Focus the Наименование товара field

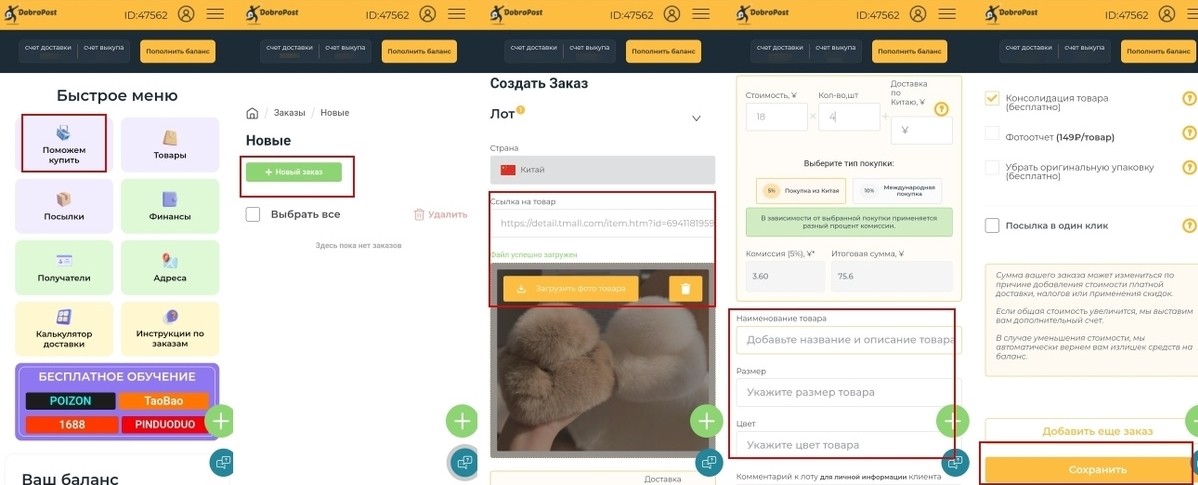tap(849, 340)
